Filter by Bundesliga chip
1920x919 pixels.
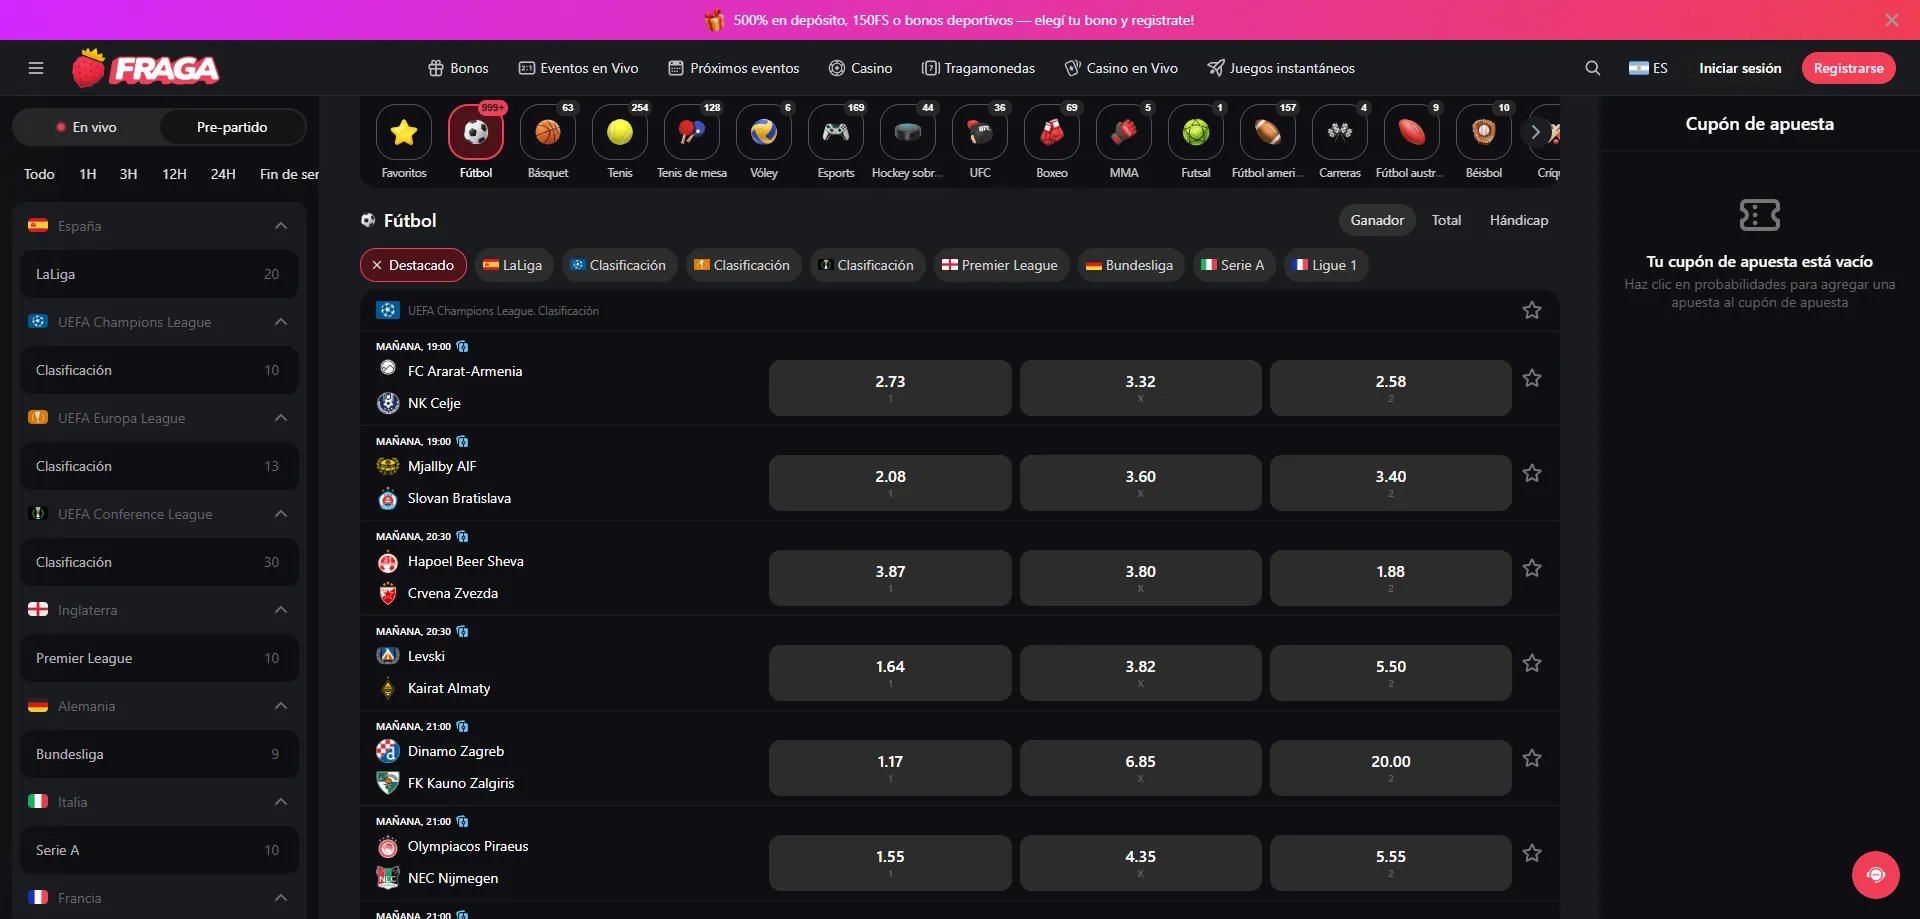coord(1131,265)
